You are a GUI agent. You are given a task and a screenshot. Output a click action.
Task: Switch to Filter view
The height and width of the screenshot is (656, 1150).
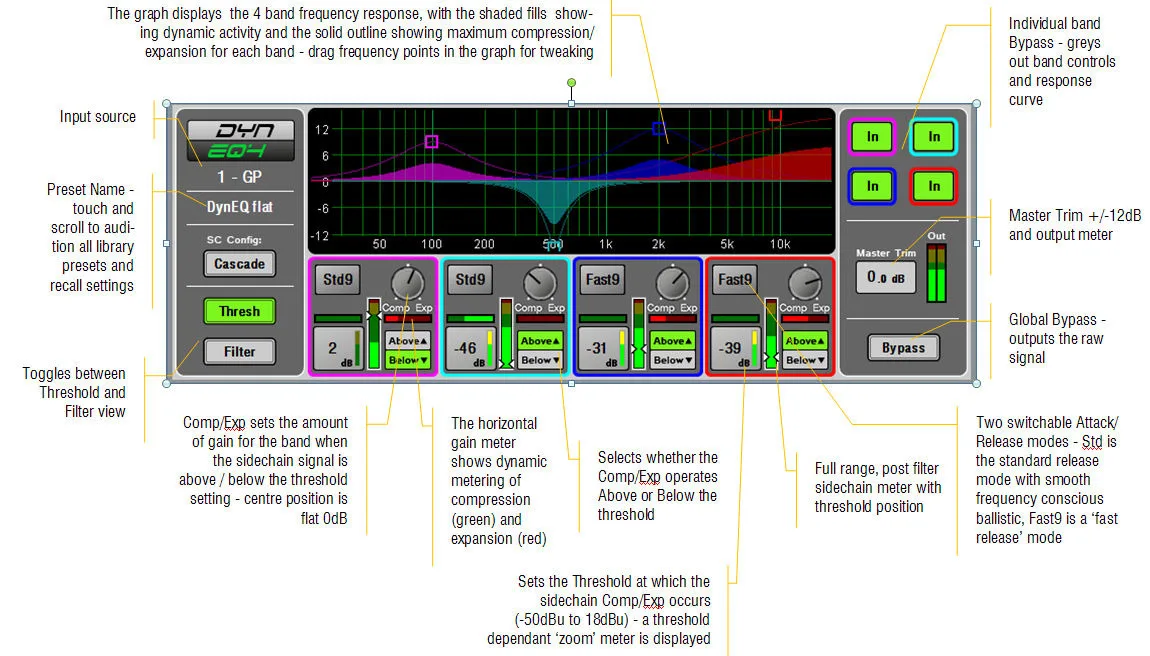239,351
